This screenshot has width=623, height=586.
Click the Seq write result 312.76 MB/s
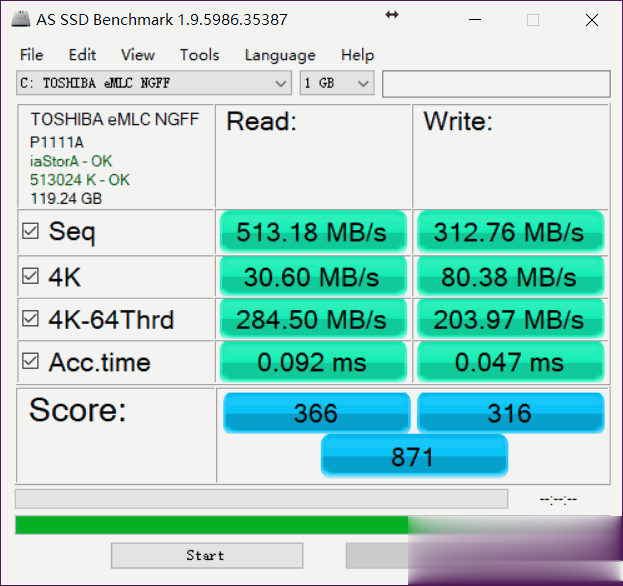coord(511,232)
